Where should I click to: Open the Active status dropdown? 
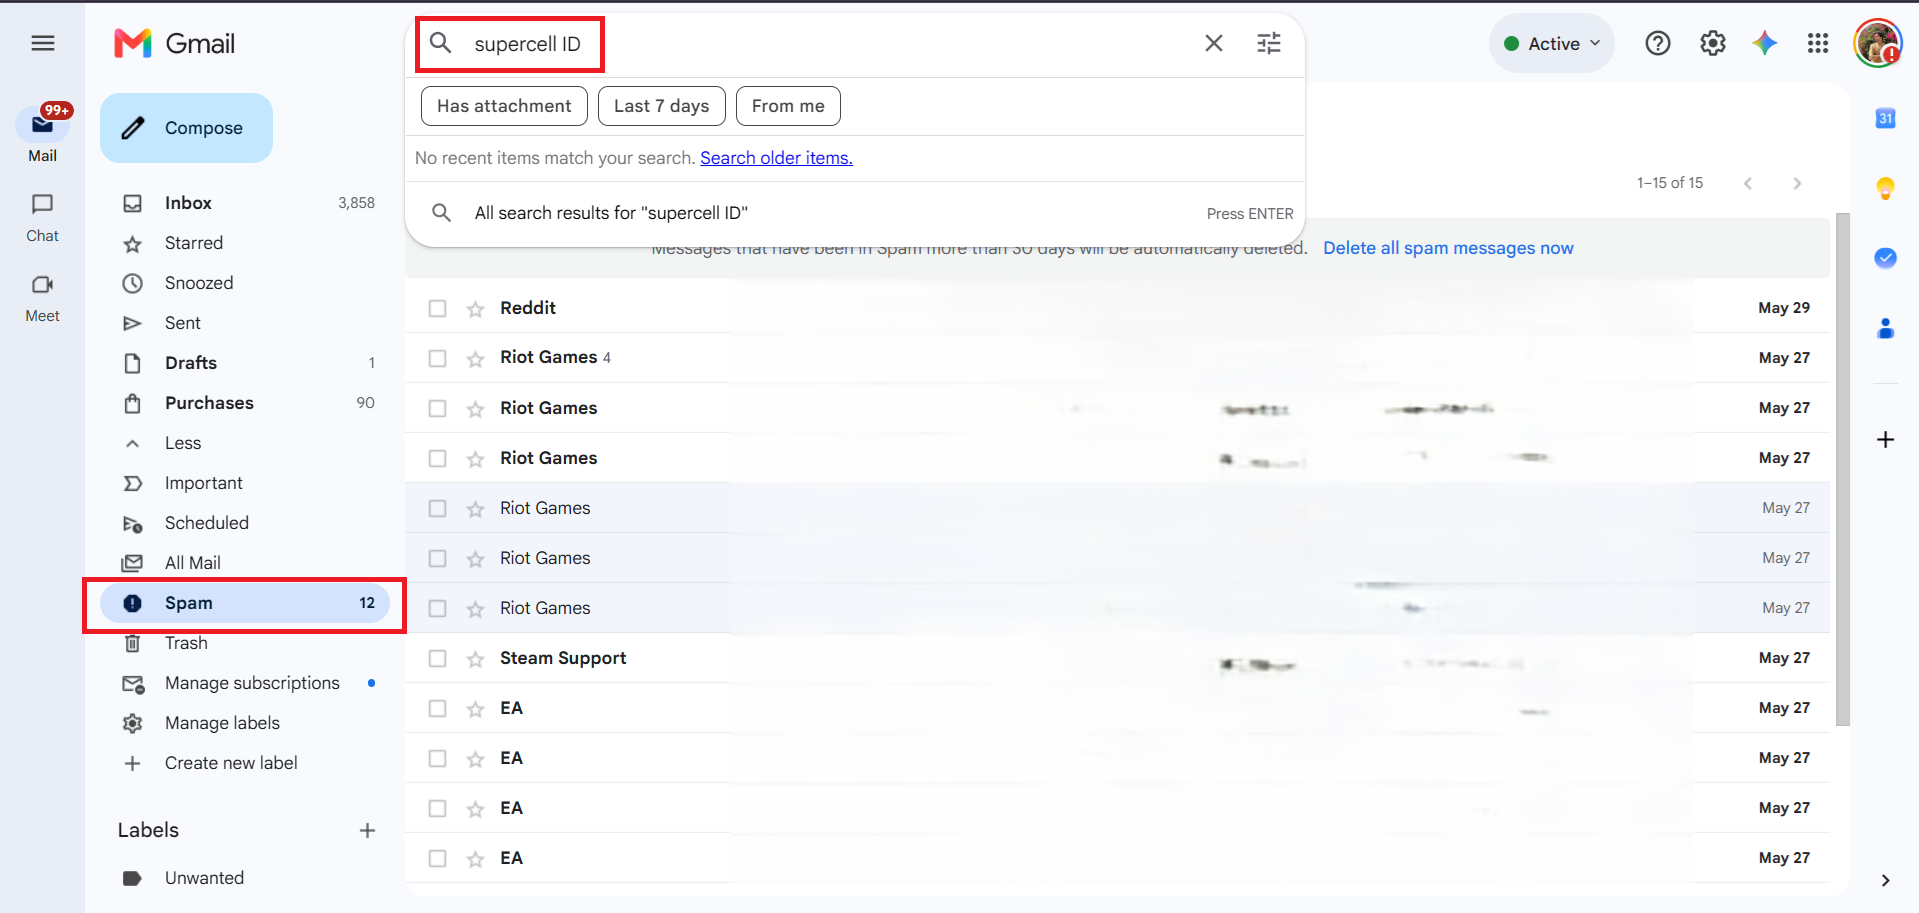[x=1552, y=43]
